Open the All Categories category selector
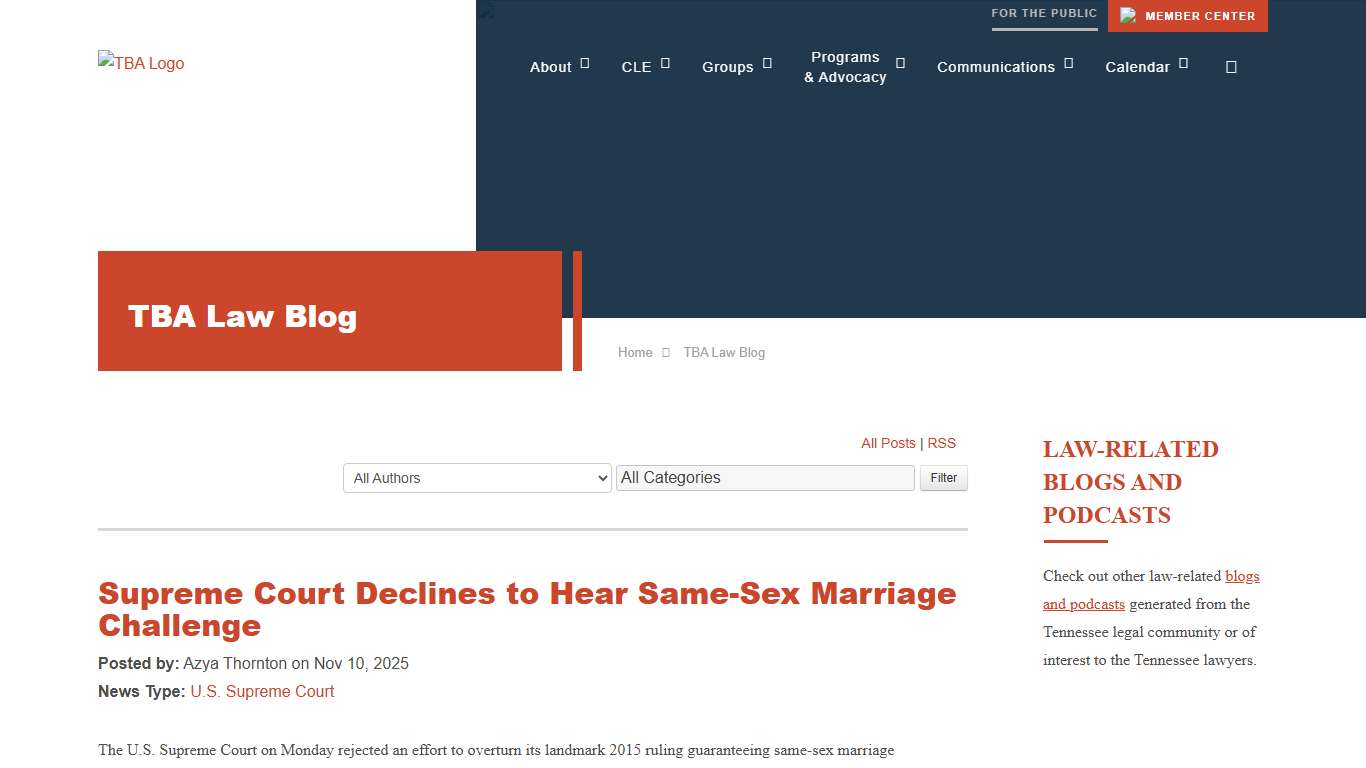The width and height of the screenshot is (1366, 768). (x=765, y=478)
